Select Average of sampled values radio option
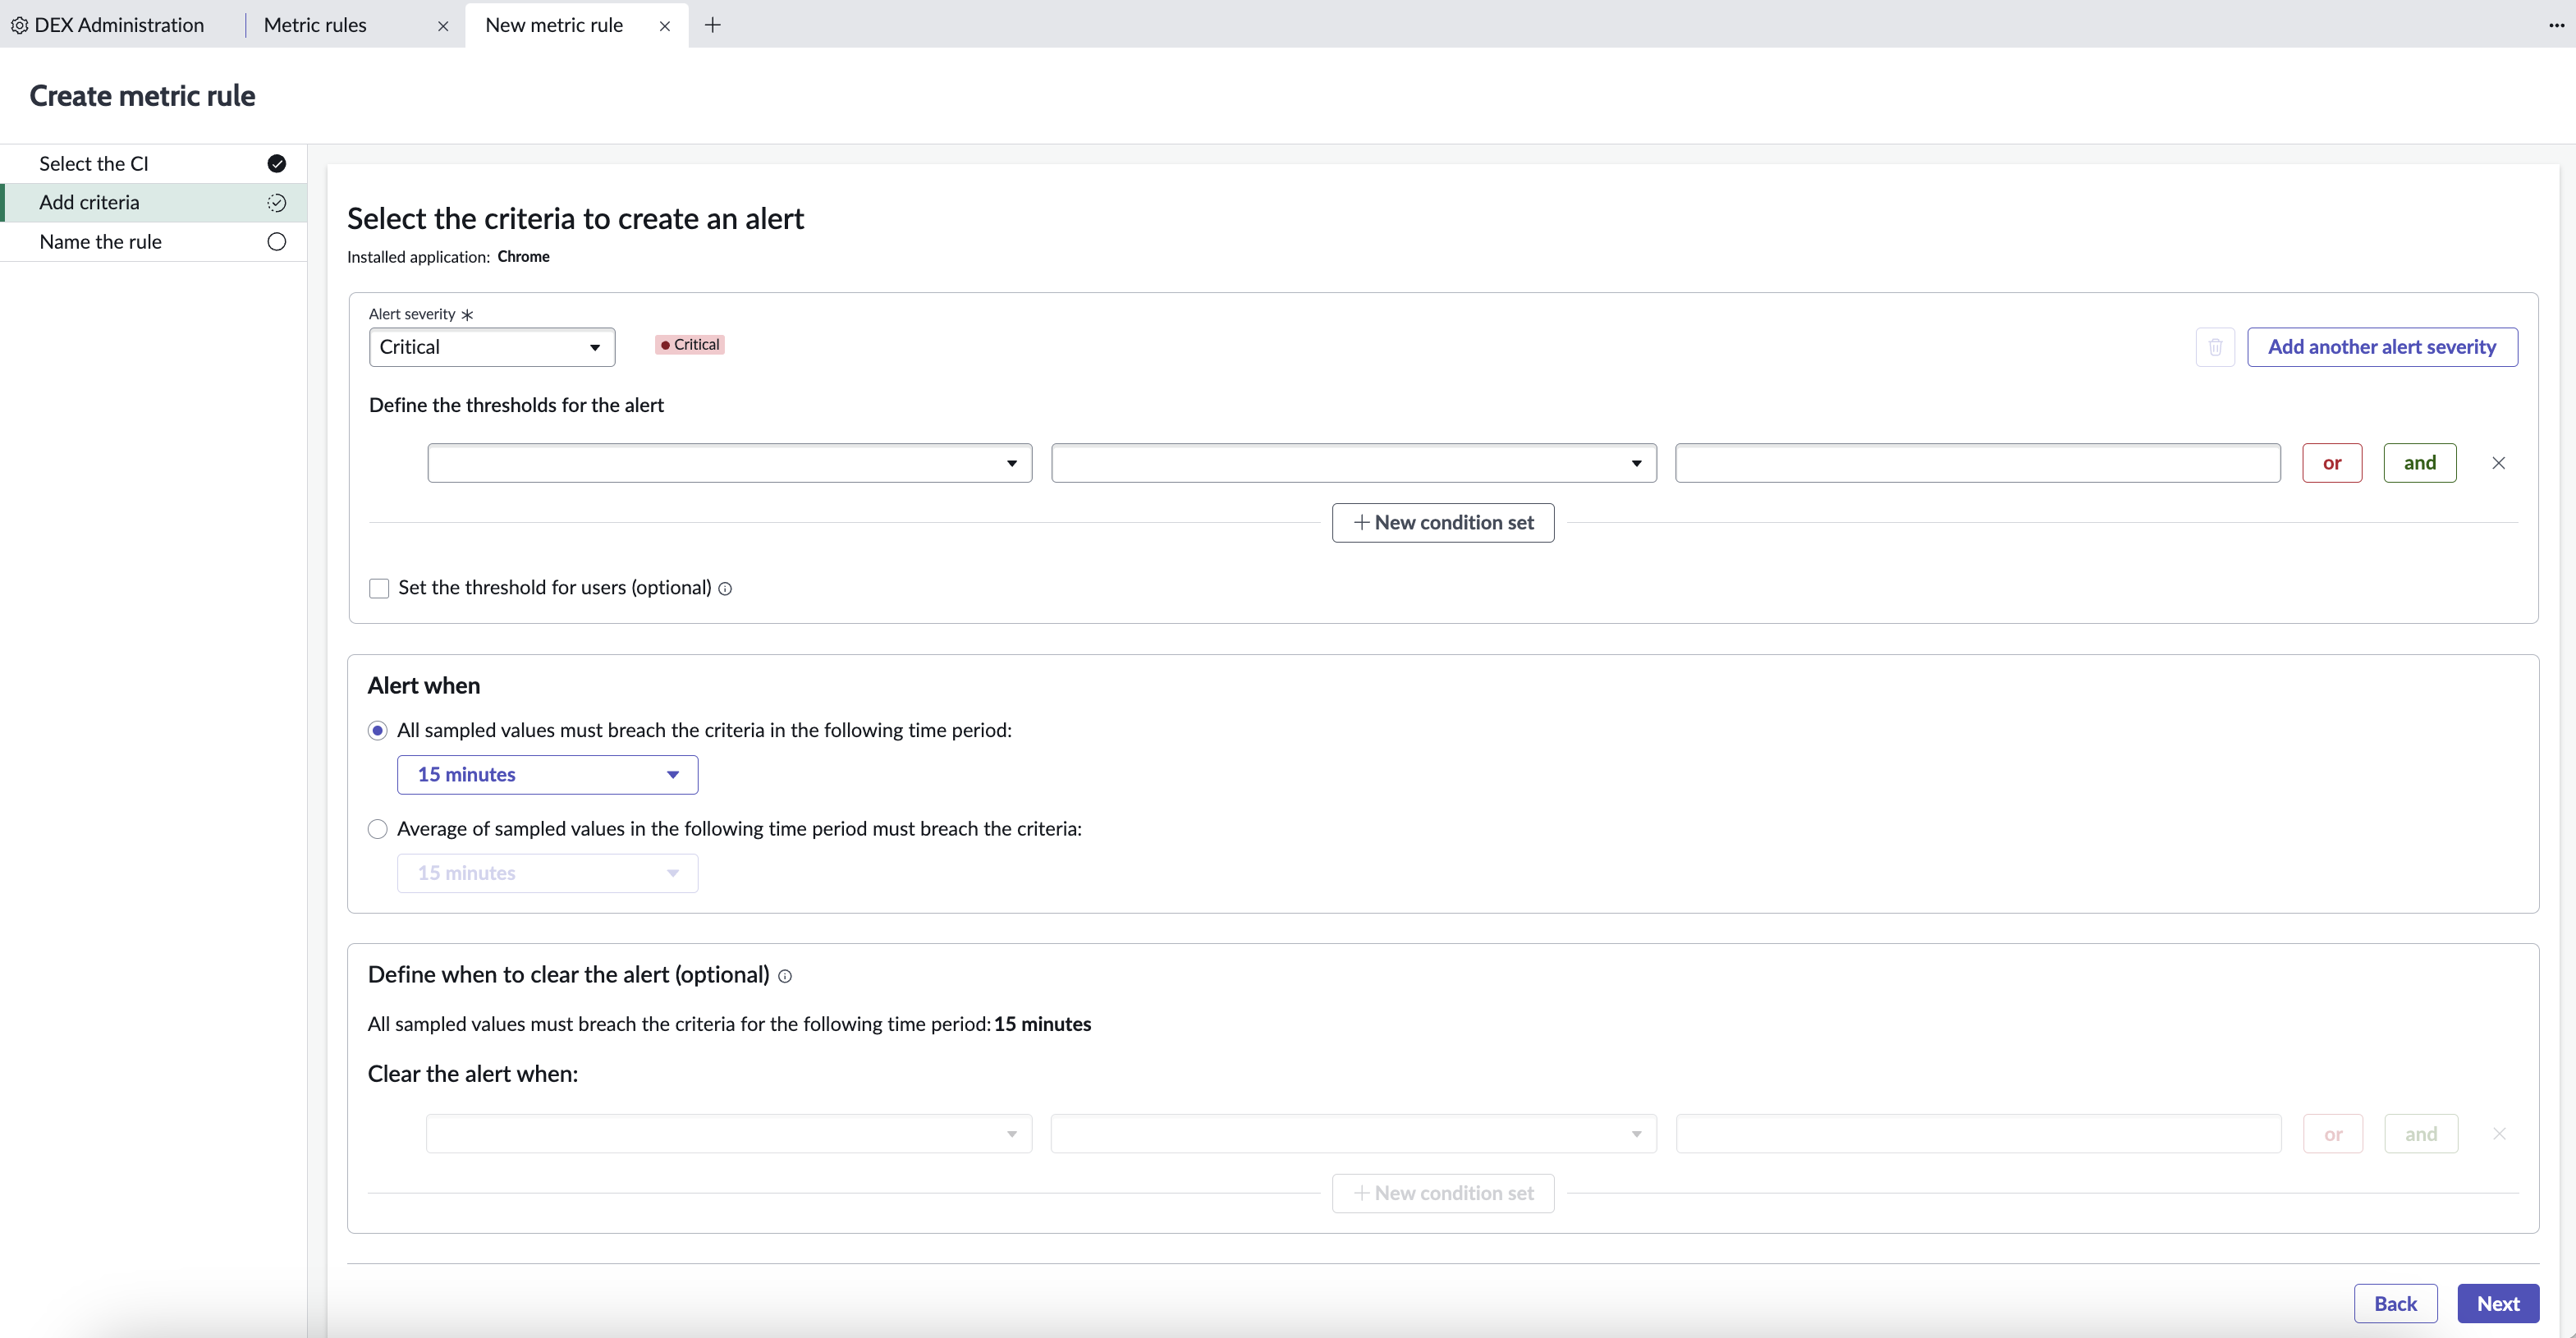 (377, 828)
